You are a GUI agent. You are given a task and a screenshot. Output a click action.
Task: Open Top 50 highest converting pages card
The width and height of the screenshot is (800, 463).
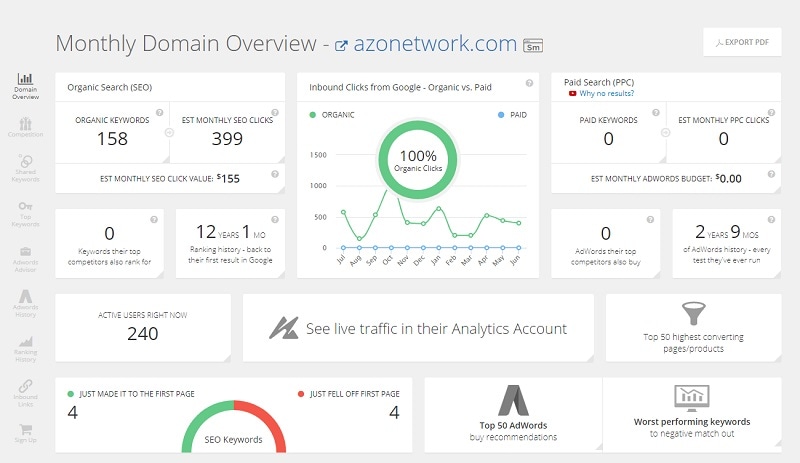(693, 328)
